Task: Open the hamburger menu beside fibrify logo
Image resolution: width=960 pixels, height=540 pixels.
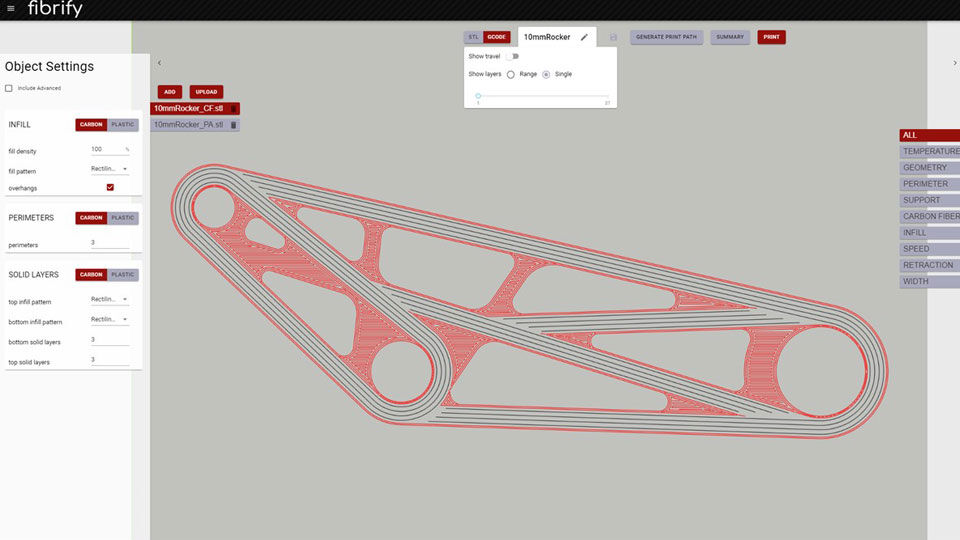Action: pos(11,9)
